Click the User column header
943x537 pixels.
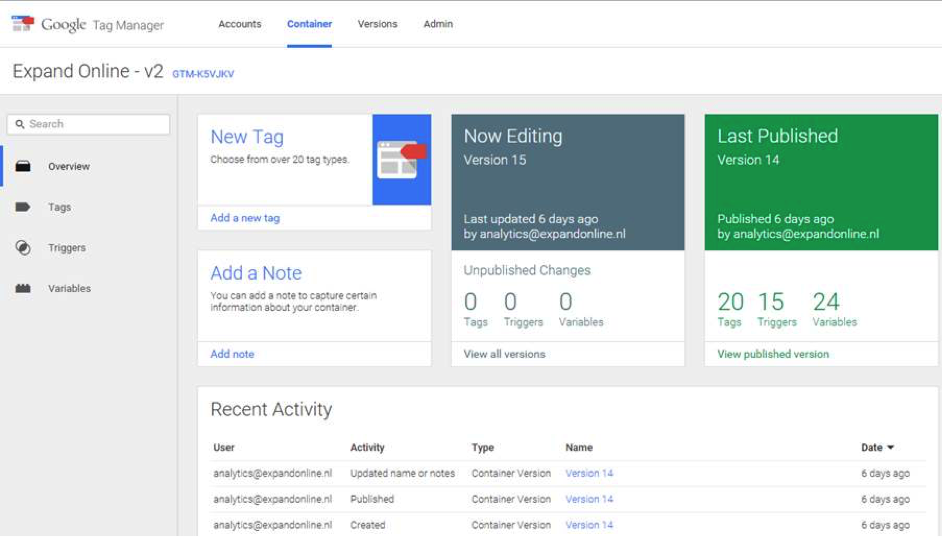tap(224, 447)
